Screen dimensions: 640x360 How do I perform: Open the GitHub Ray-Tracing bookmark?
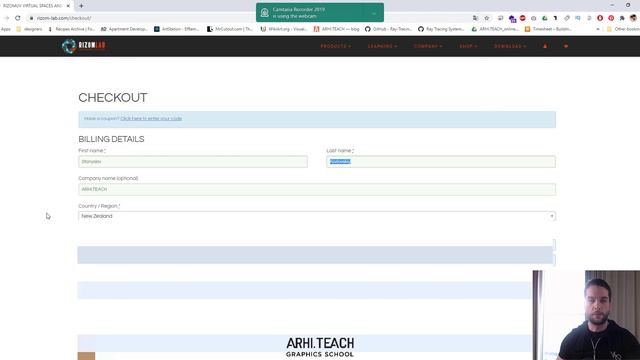click(388, 29)
